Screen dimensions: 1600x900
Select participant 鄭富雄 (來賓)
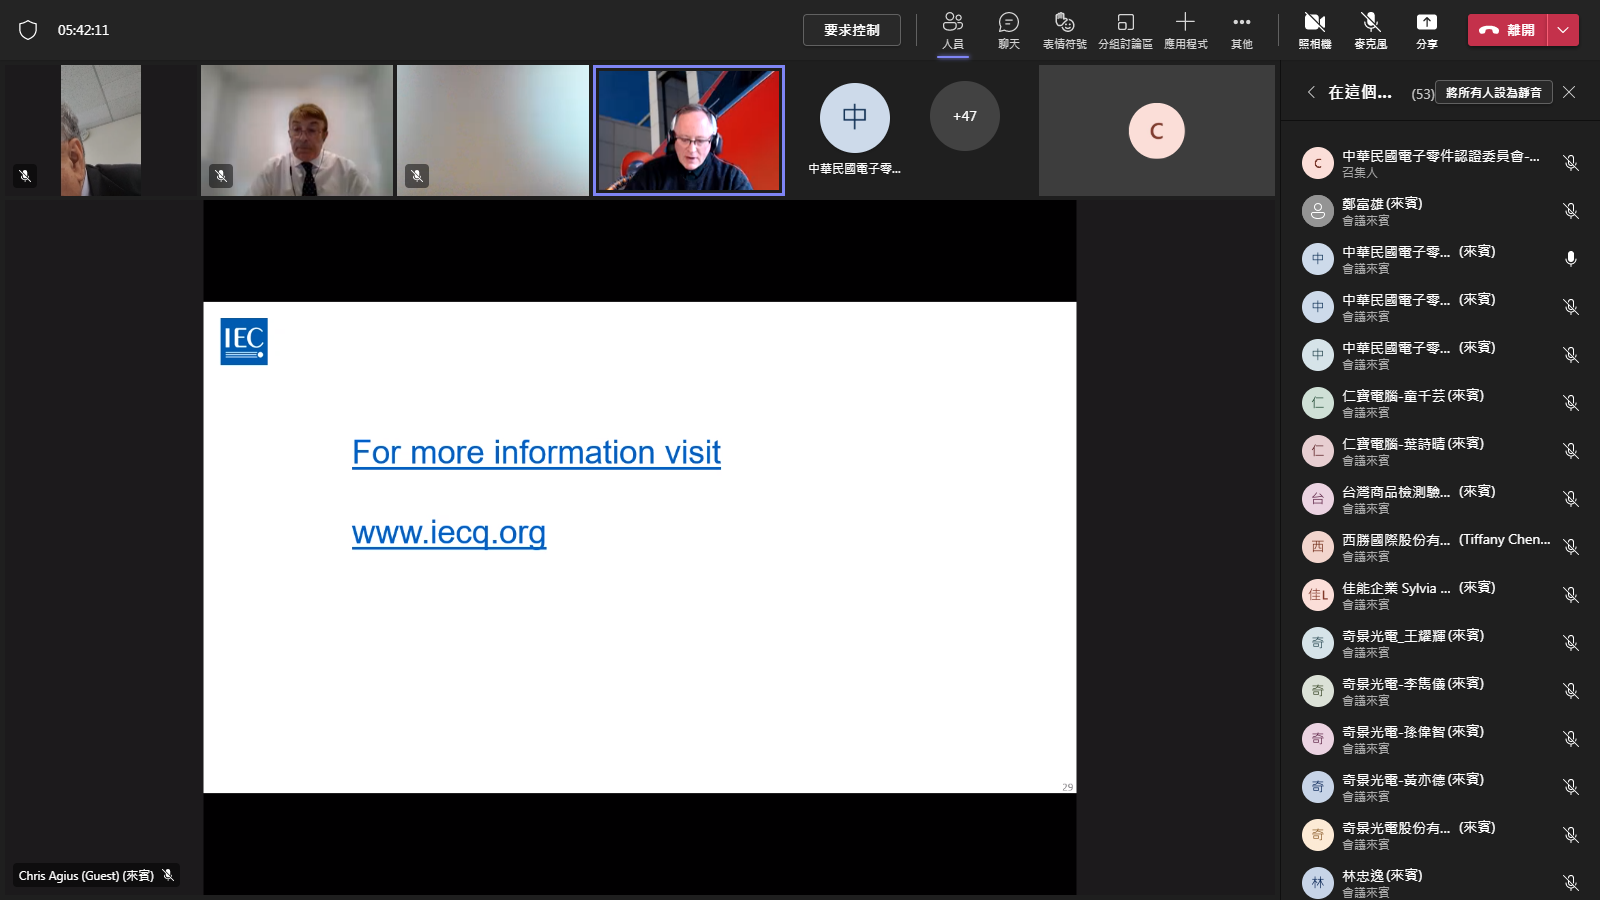click(x=1440, y=211)
